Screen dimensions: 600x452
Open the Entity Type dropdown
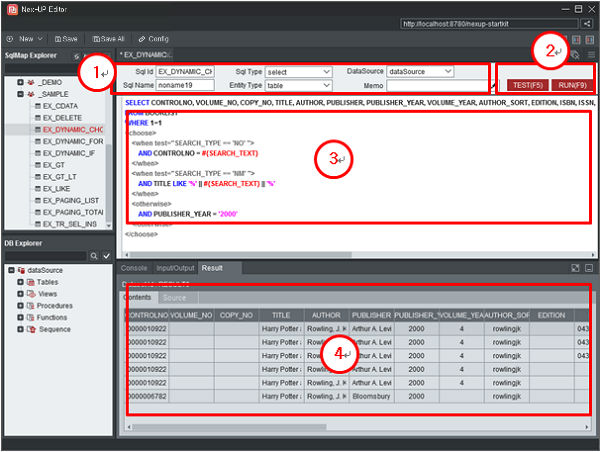(x=298, y=85)
